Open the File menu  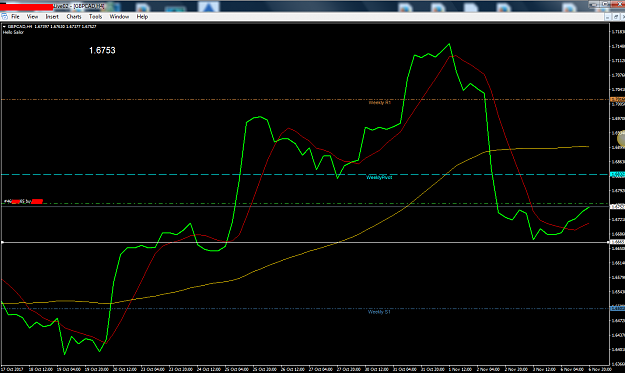click(15, 17)
